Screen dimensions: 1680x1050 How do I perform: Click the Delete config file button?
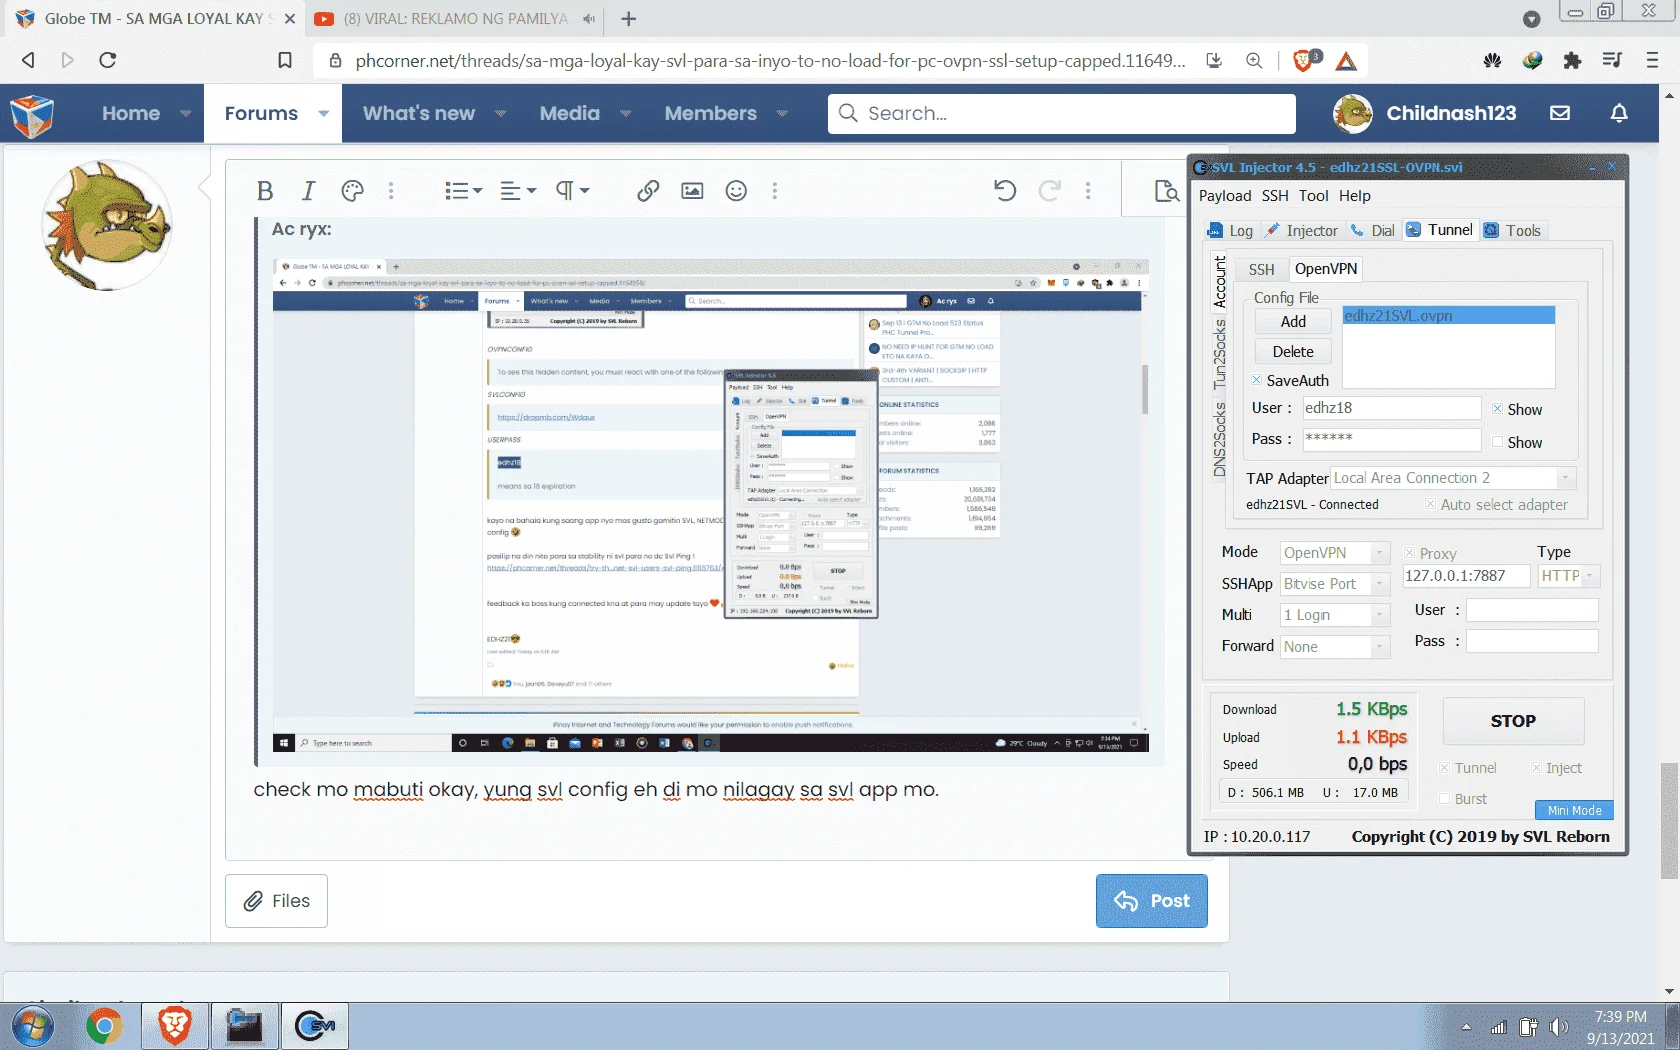click(1293, 352)
